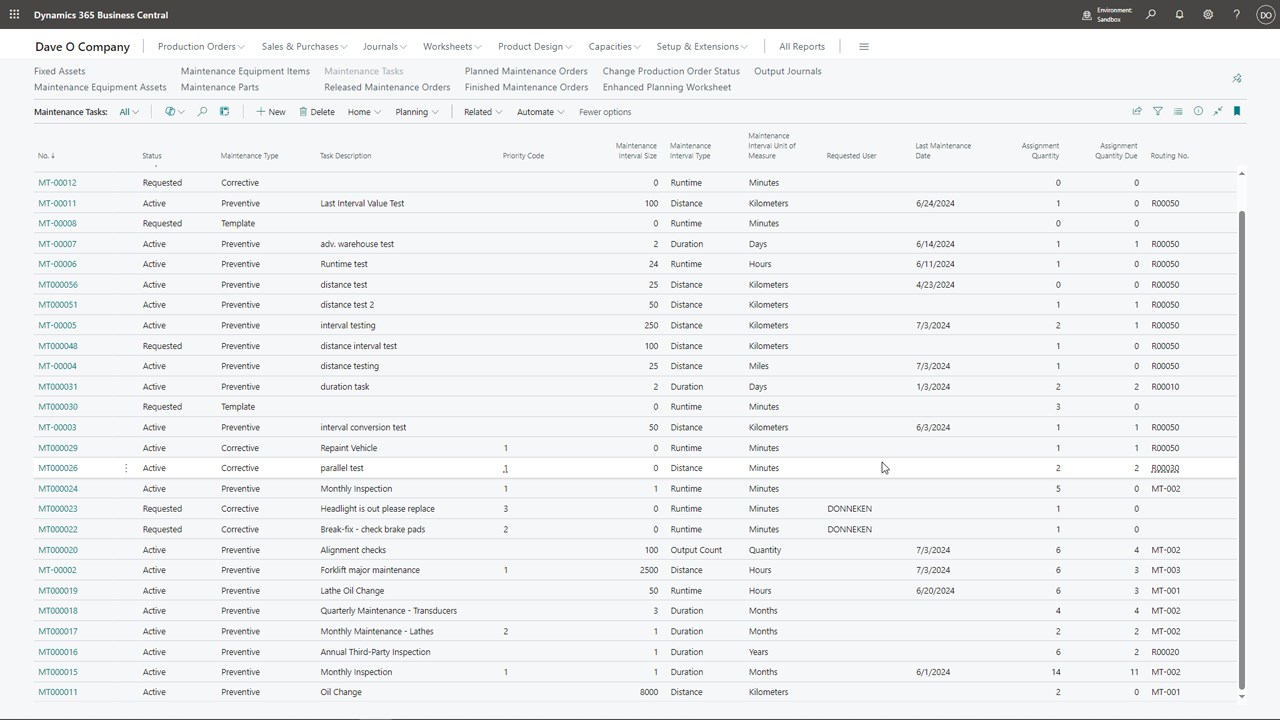Open the Help question mark
Viewport: 1280px width, 720px height.
click(x=1237, y=15)
